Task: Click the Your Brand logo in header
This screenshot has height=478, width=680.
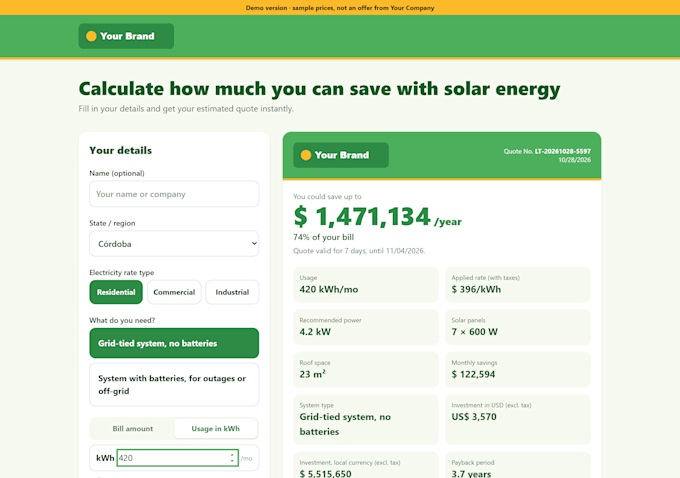Action: coord(126,36)
